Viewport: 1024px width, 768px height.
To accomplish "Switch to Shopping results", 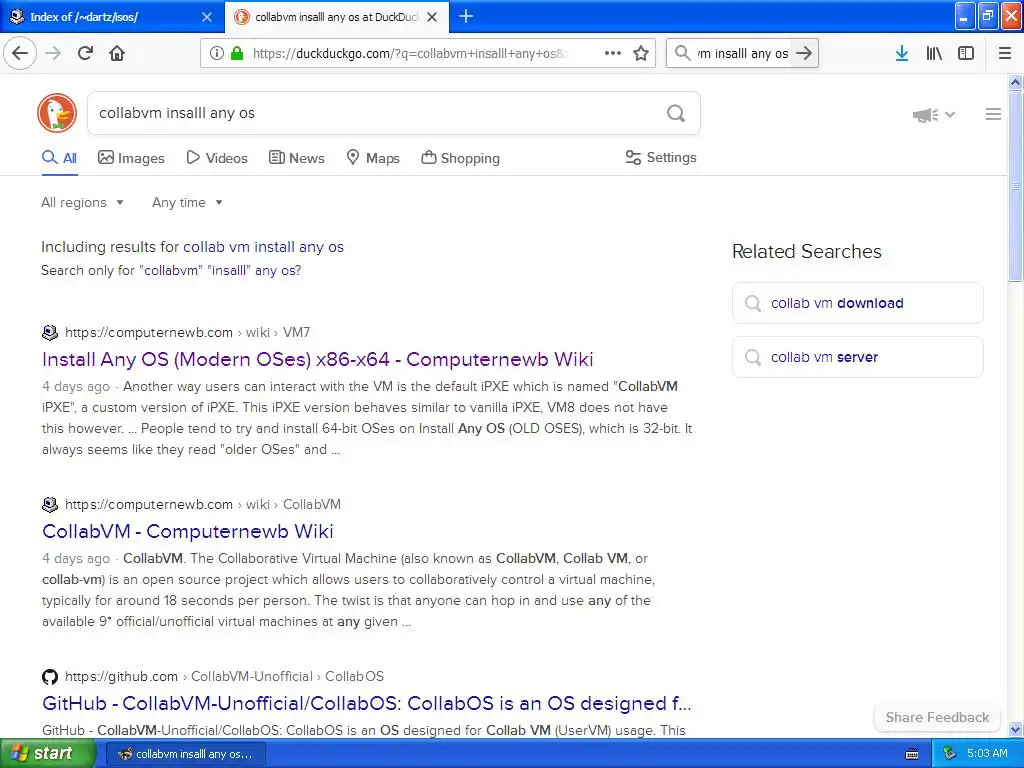I will pyautogui.click(x=460, y=158).
